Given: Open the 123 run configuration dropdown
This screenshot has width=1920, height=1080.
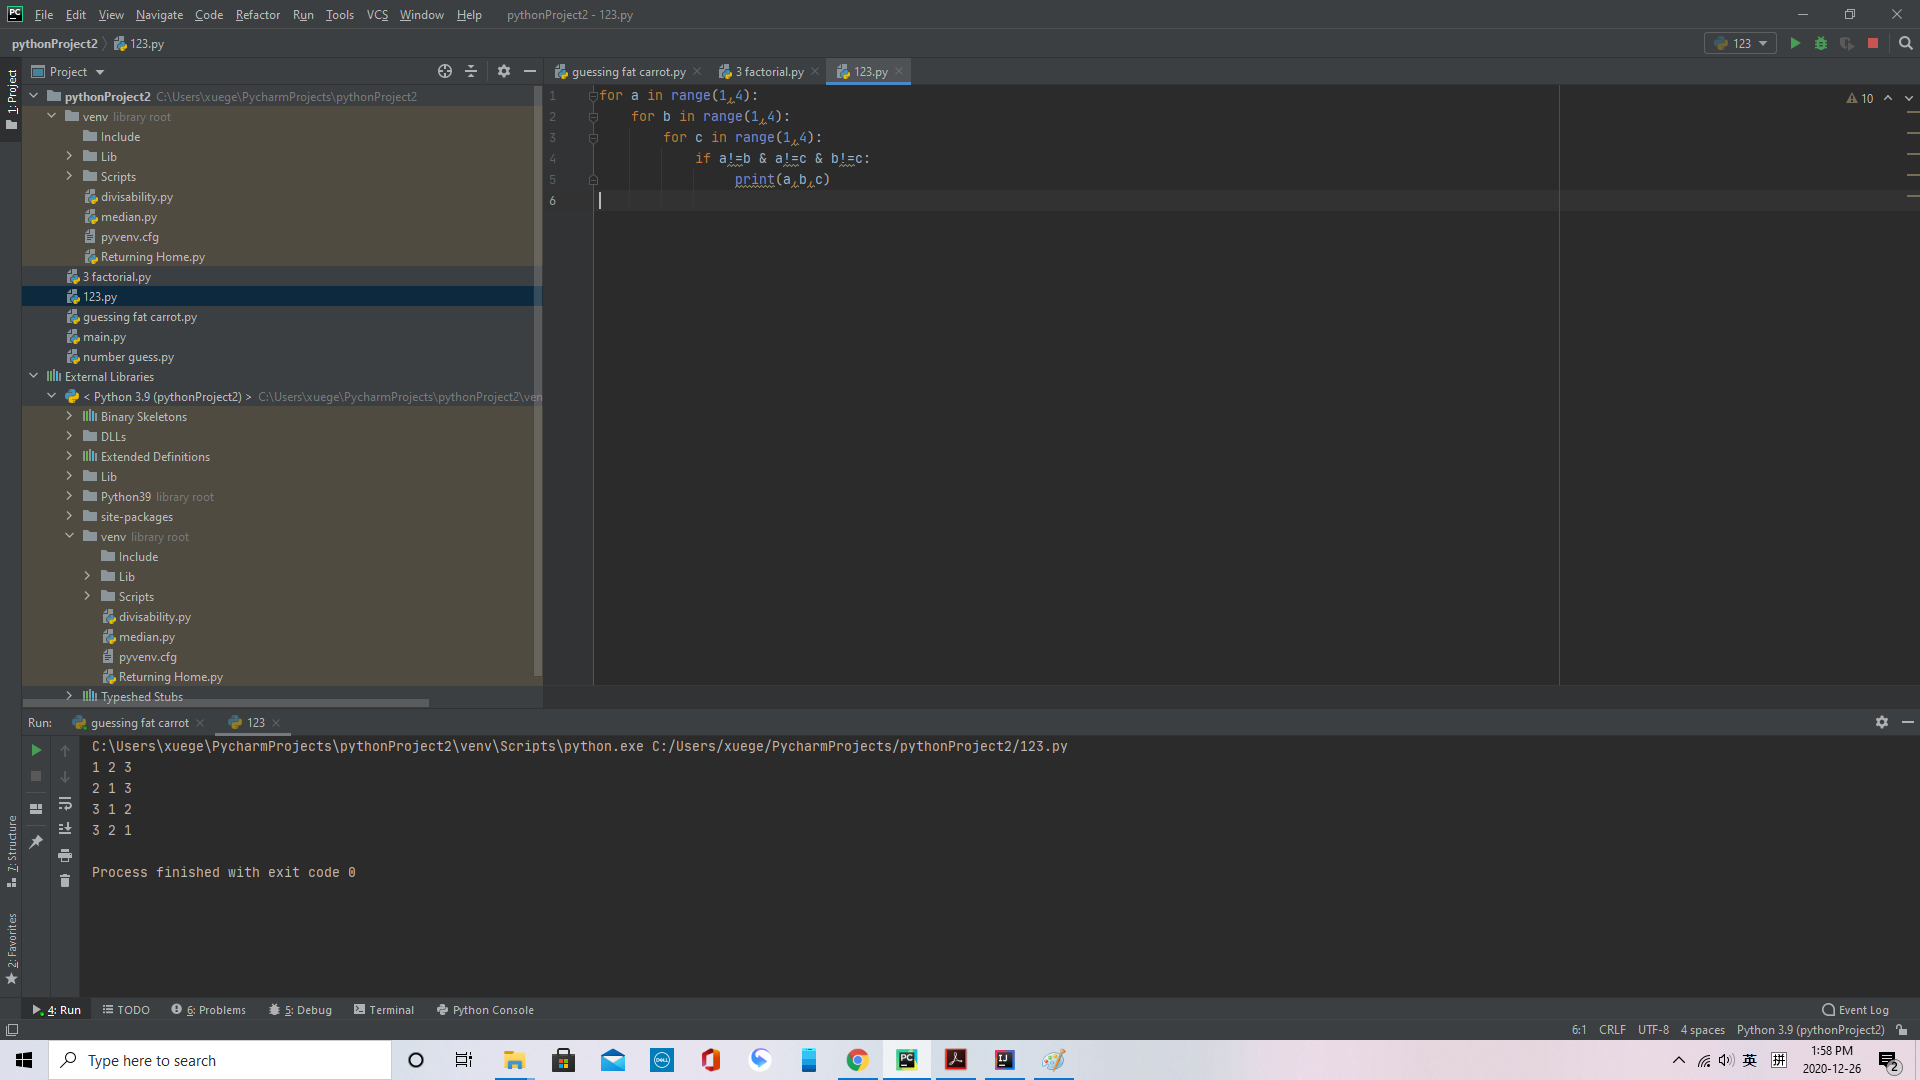Looking at the screenshot, I should pyautogui.click(x=1741, y=43).
